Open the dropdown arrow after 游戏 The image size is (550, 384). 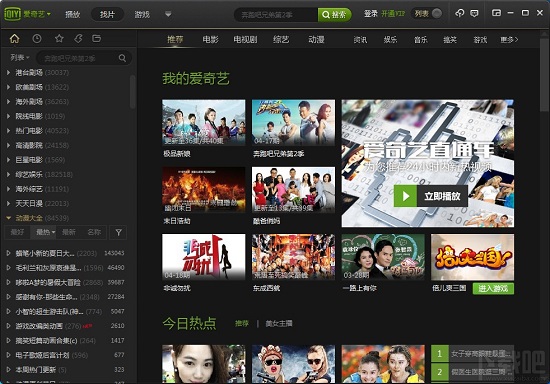click(x=168, y=14)
